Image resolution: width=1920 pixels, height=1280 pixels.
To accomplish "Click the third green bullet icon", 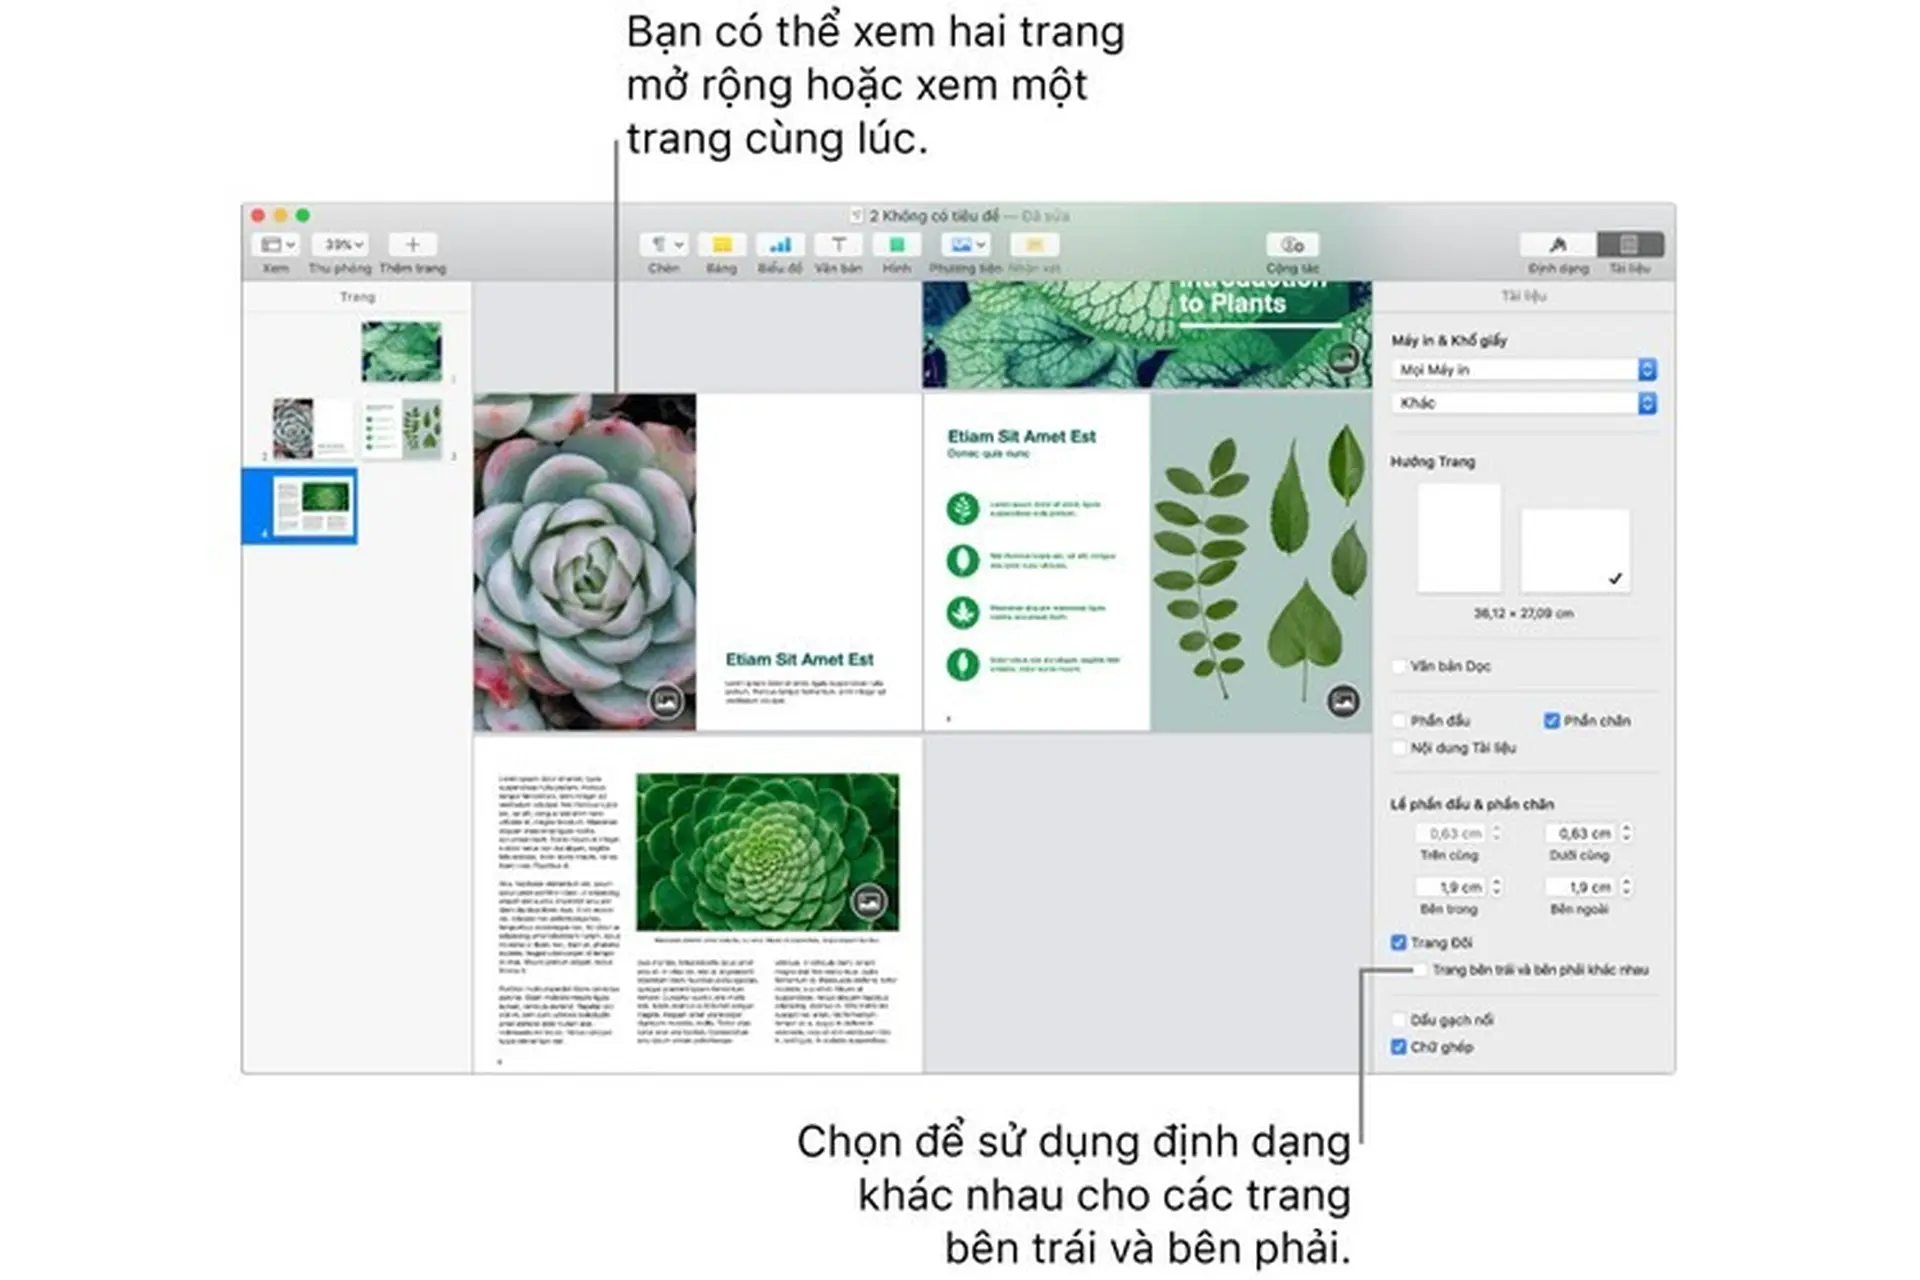I will pos(963,612).
